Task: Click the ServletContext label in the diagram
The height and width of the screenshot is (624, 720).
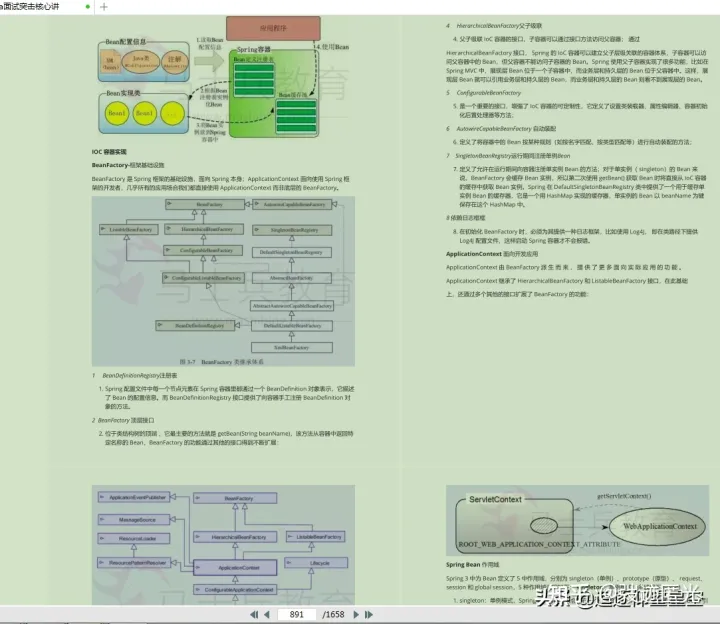Action: (x=495, y=500)
